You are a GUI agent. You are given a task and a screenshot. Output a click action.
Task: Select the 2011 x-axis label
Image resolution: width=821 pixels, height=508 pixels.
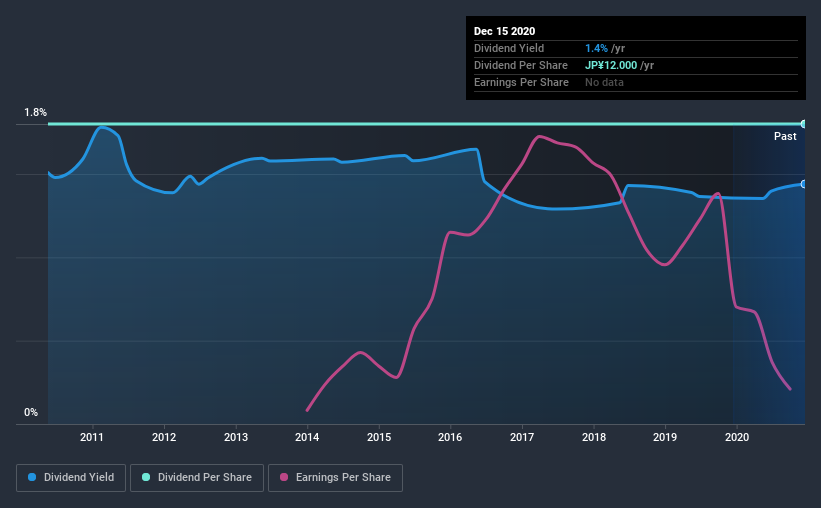click(92, 437)
